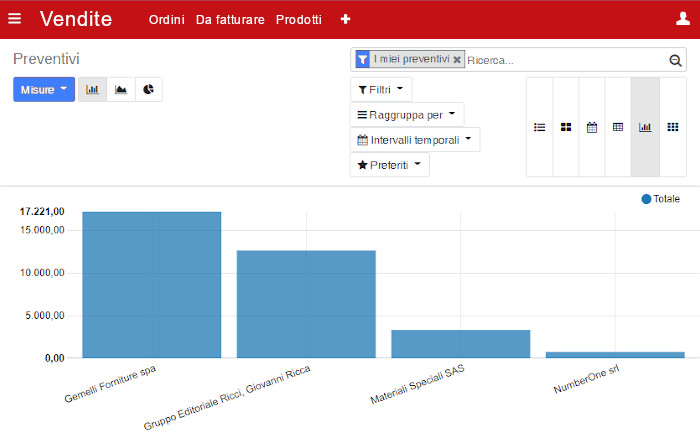Open the user account icon
The width and height of the screenshot is (700, 442).
pos(683,18)
